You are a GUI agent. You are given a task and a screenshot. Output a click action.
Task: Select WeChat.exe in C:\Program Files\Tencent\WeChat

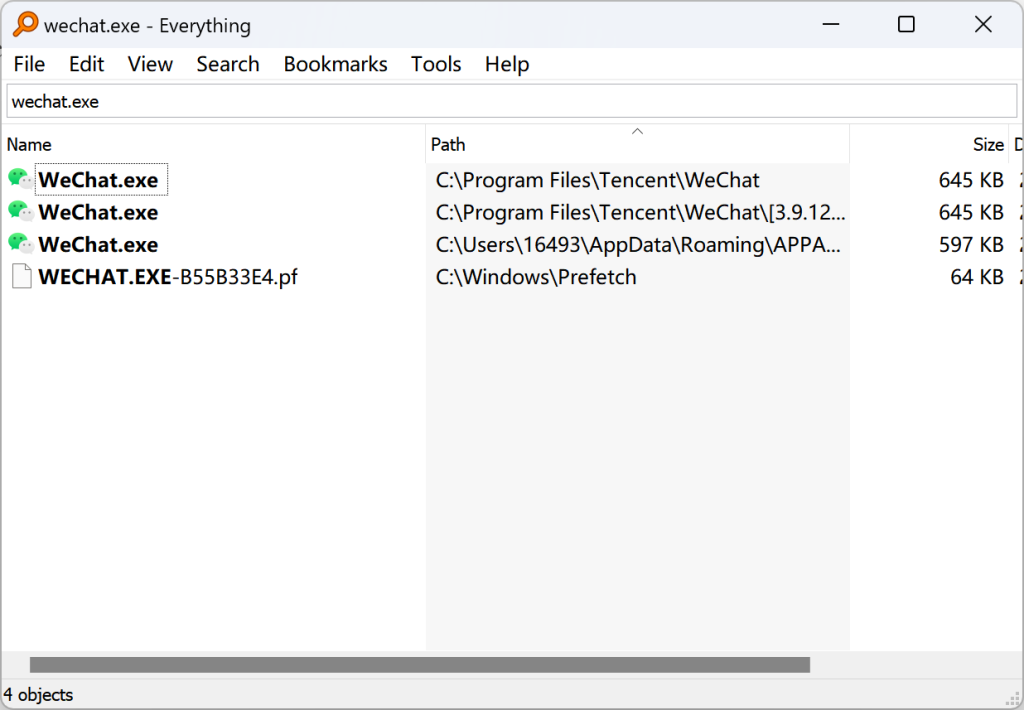click(x=98, y=180)
